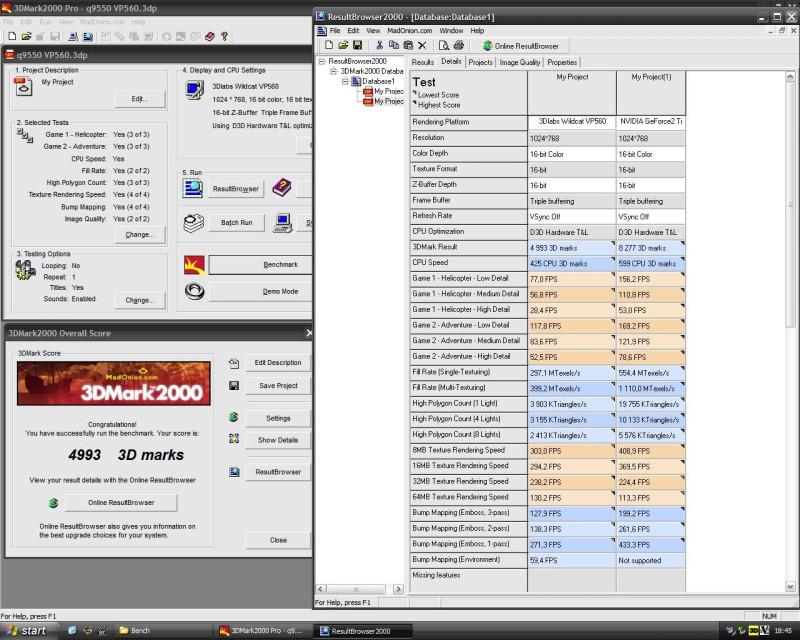This screenshot has height=640, width=800.
Task: Click Show Details button in score dialog
Action: click(x=278, y=440)
